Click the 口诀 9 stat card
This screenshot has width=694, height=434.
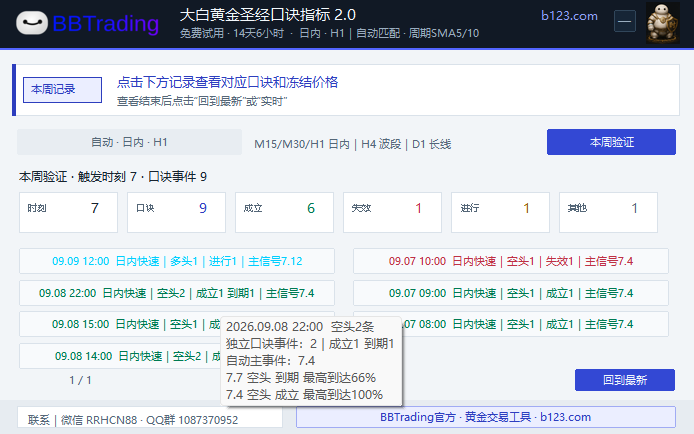click(177, 212)
